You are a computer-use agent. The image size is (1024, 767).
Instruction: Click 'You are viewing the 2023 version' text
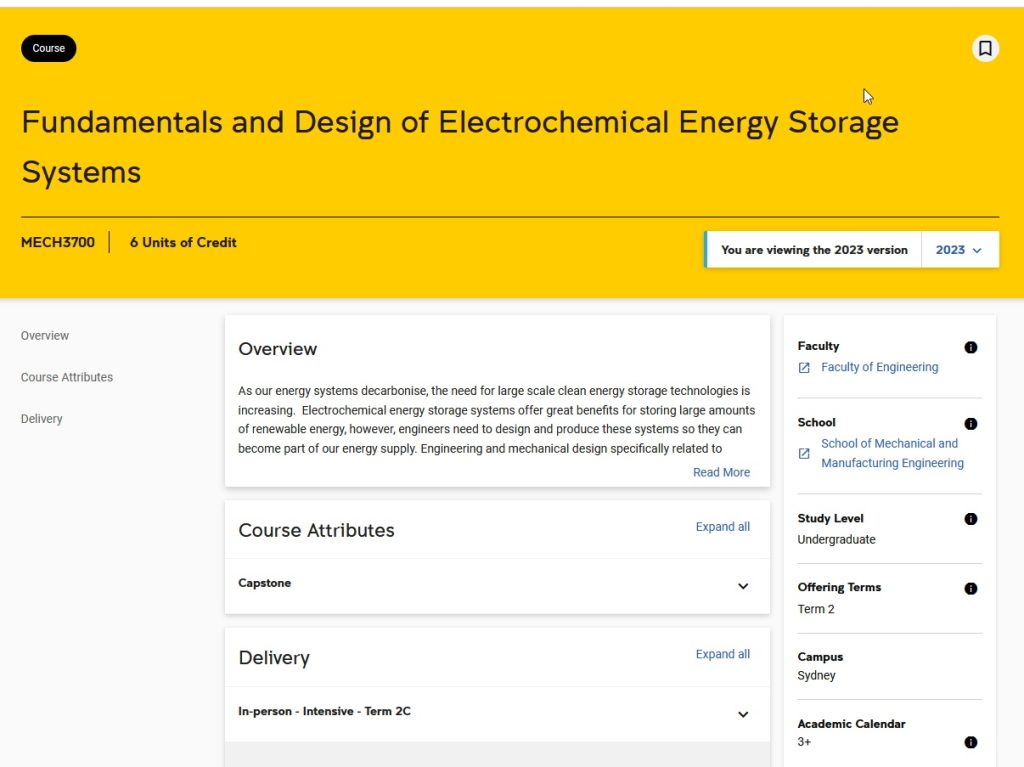(x=814, y=250)
